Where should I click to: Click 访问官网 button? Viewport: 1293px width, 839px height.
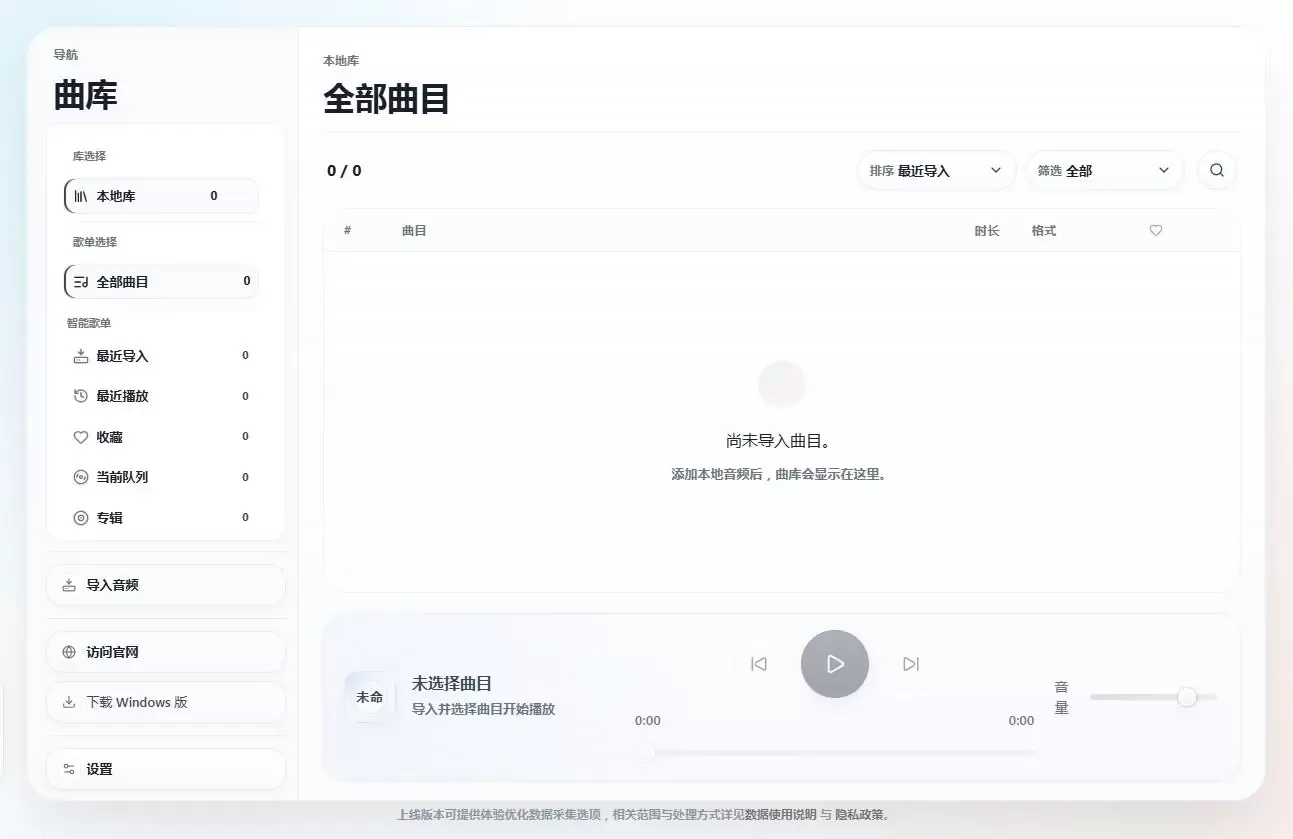pyautogui.click(x=166, y=652)
